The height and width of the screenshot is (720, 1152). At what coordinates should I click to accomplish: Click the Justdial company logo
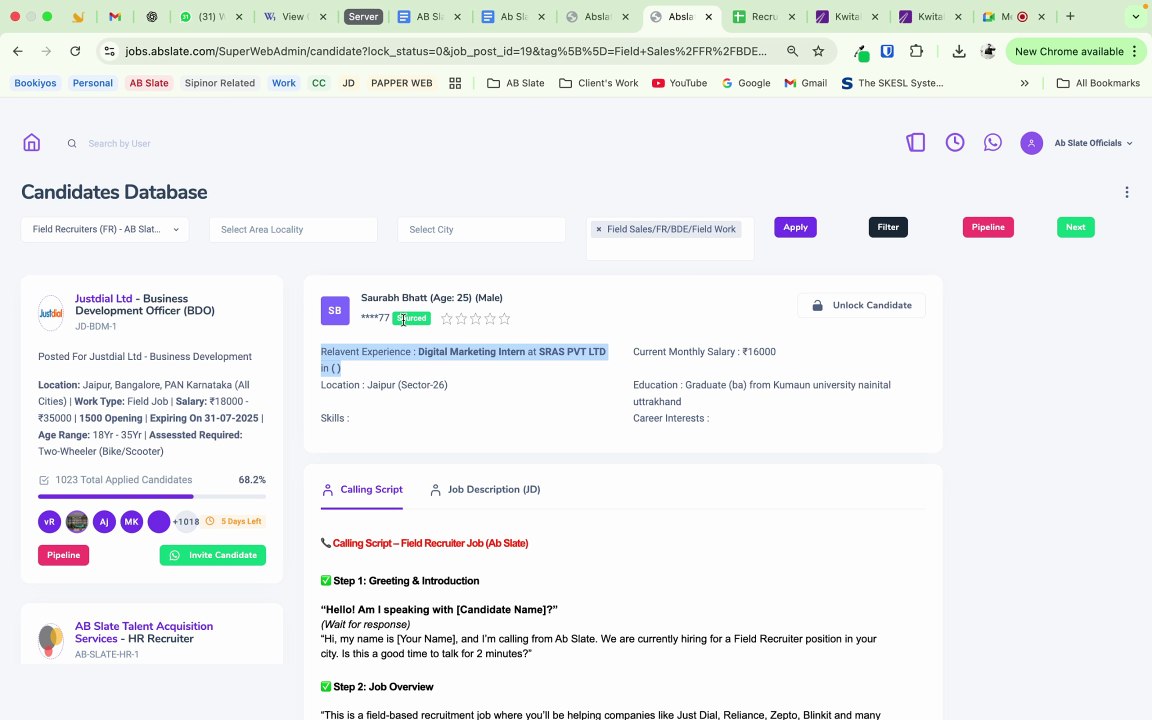click(x=51, y=313)
